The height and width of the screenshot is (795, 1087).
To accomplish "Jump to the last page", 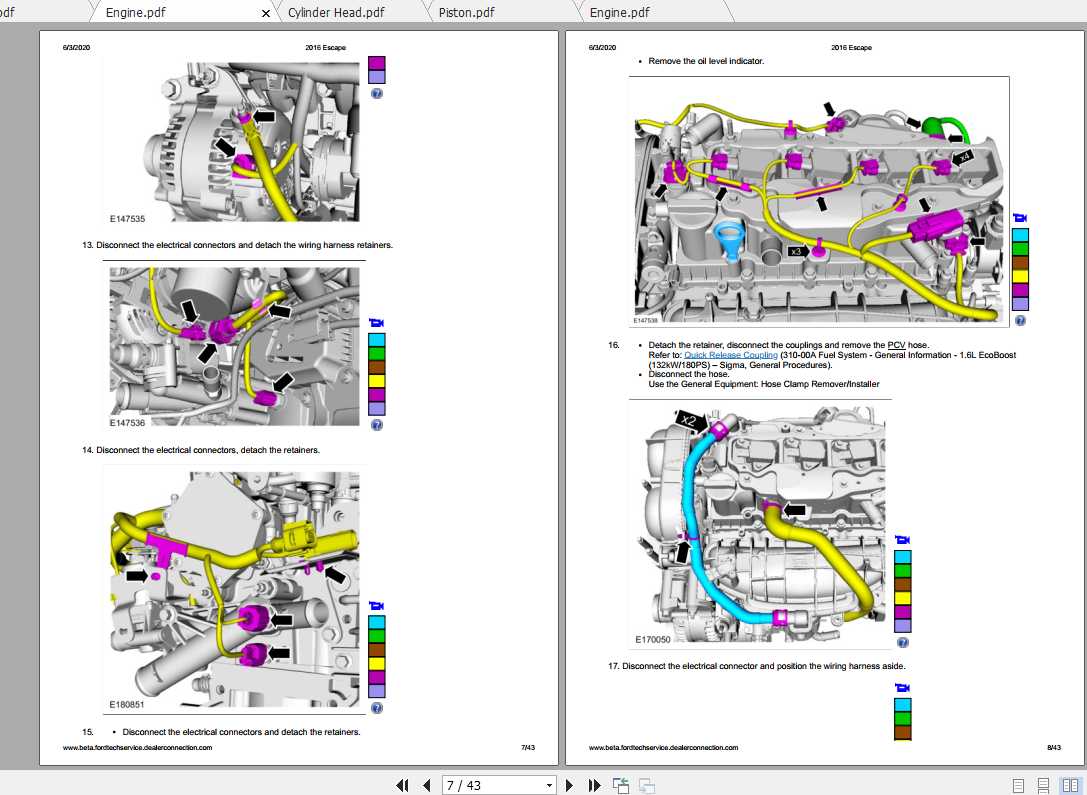I will pyautogui.click(x=594, y=786).
